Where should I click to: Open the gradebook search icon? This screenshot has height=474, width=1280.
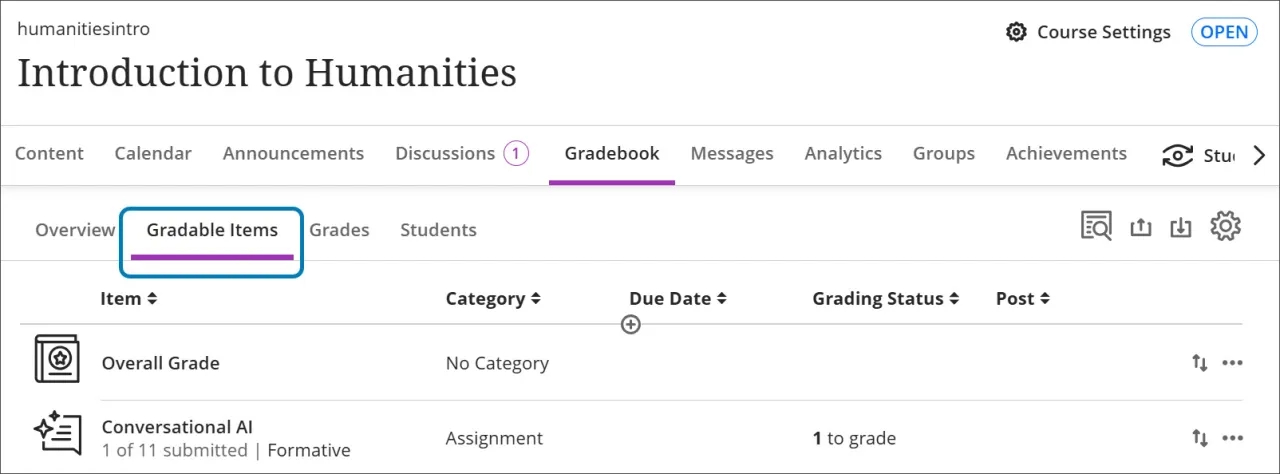coord(1096,227)
